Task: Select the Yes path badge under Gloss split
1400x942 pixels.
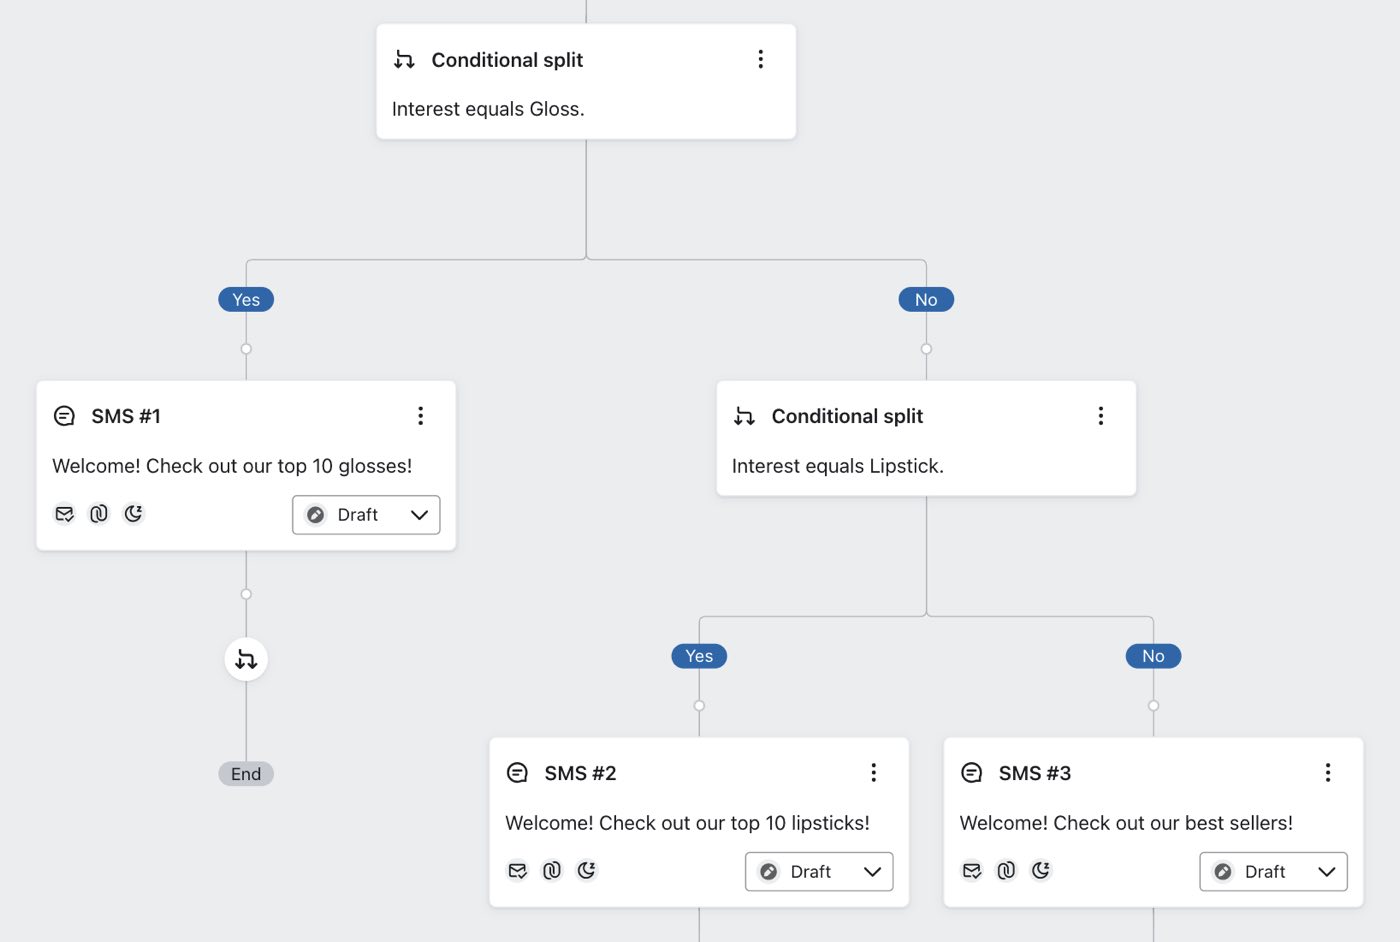Action: [x=246, y=299]
